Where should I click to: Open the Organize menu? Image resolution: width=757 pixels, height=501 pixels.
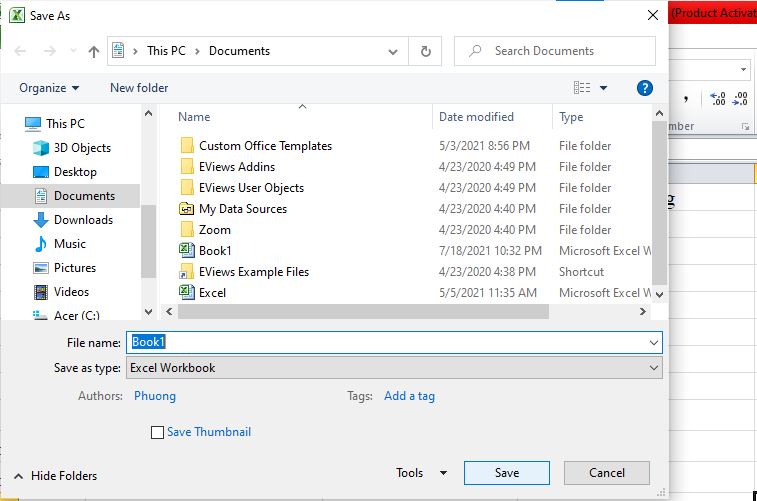49,88
